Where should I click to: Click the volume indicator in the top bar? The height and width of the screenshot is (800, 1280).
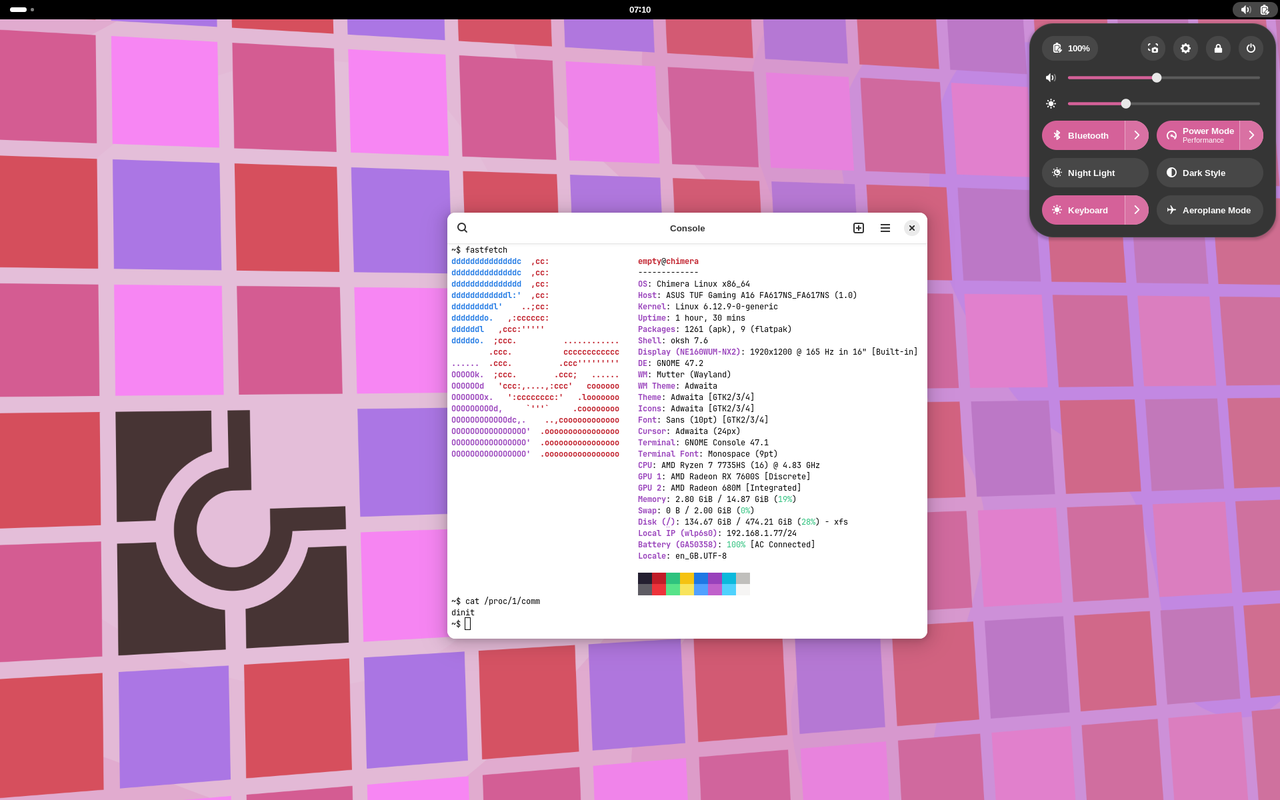(x=1245, y=9)
